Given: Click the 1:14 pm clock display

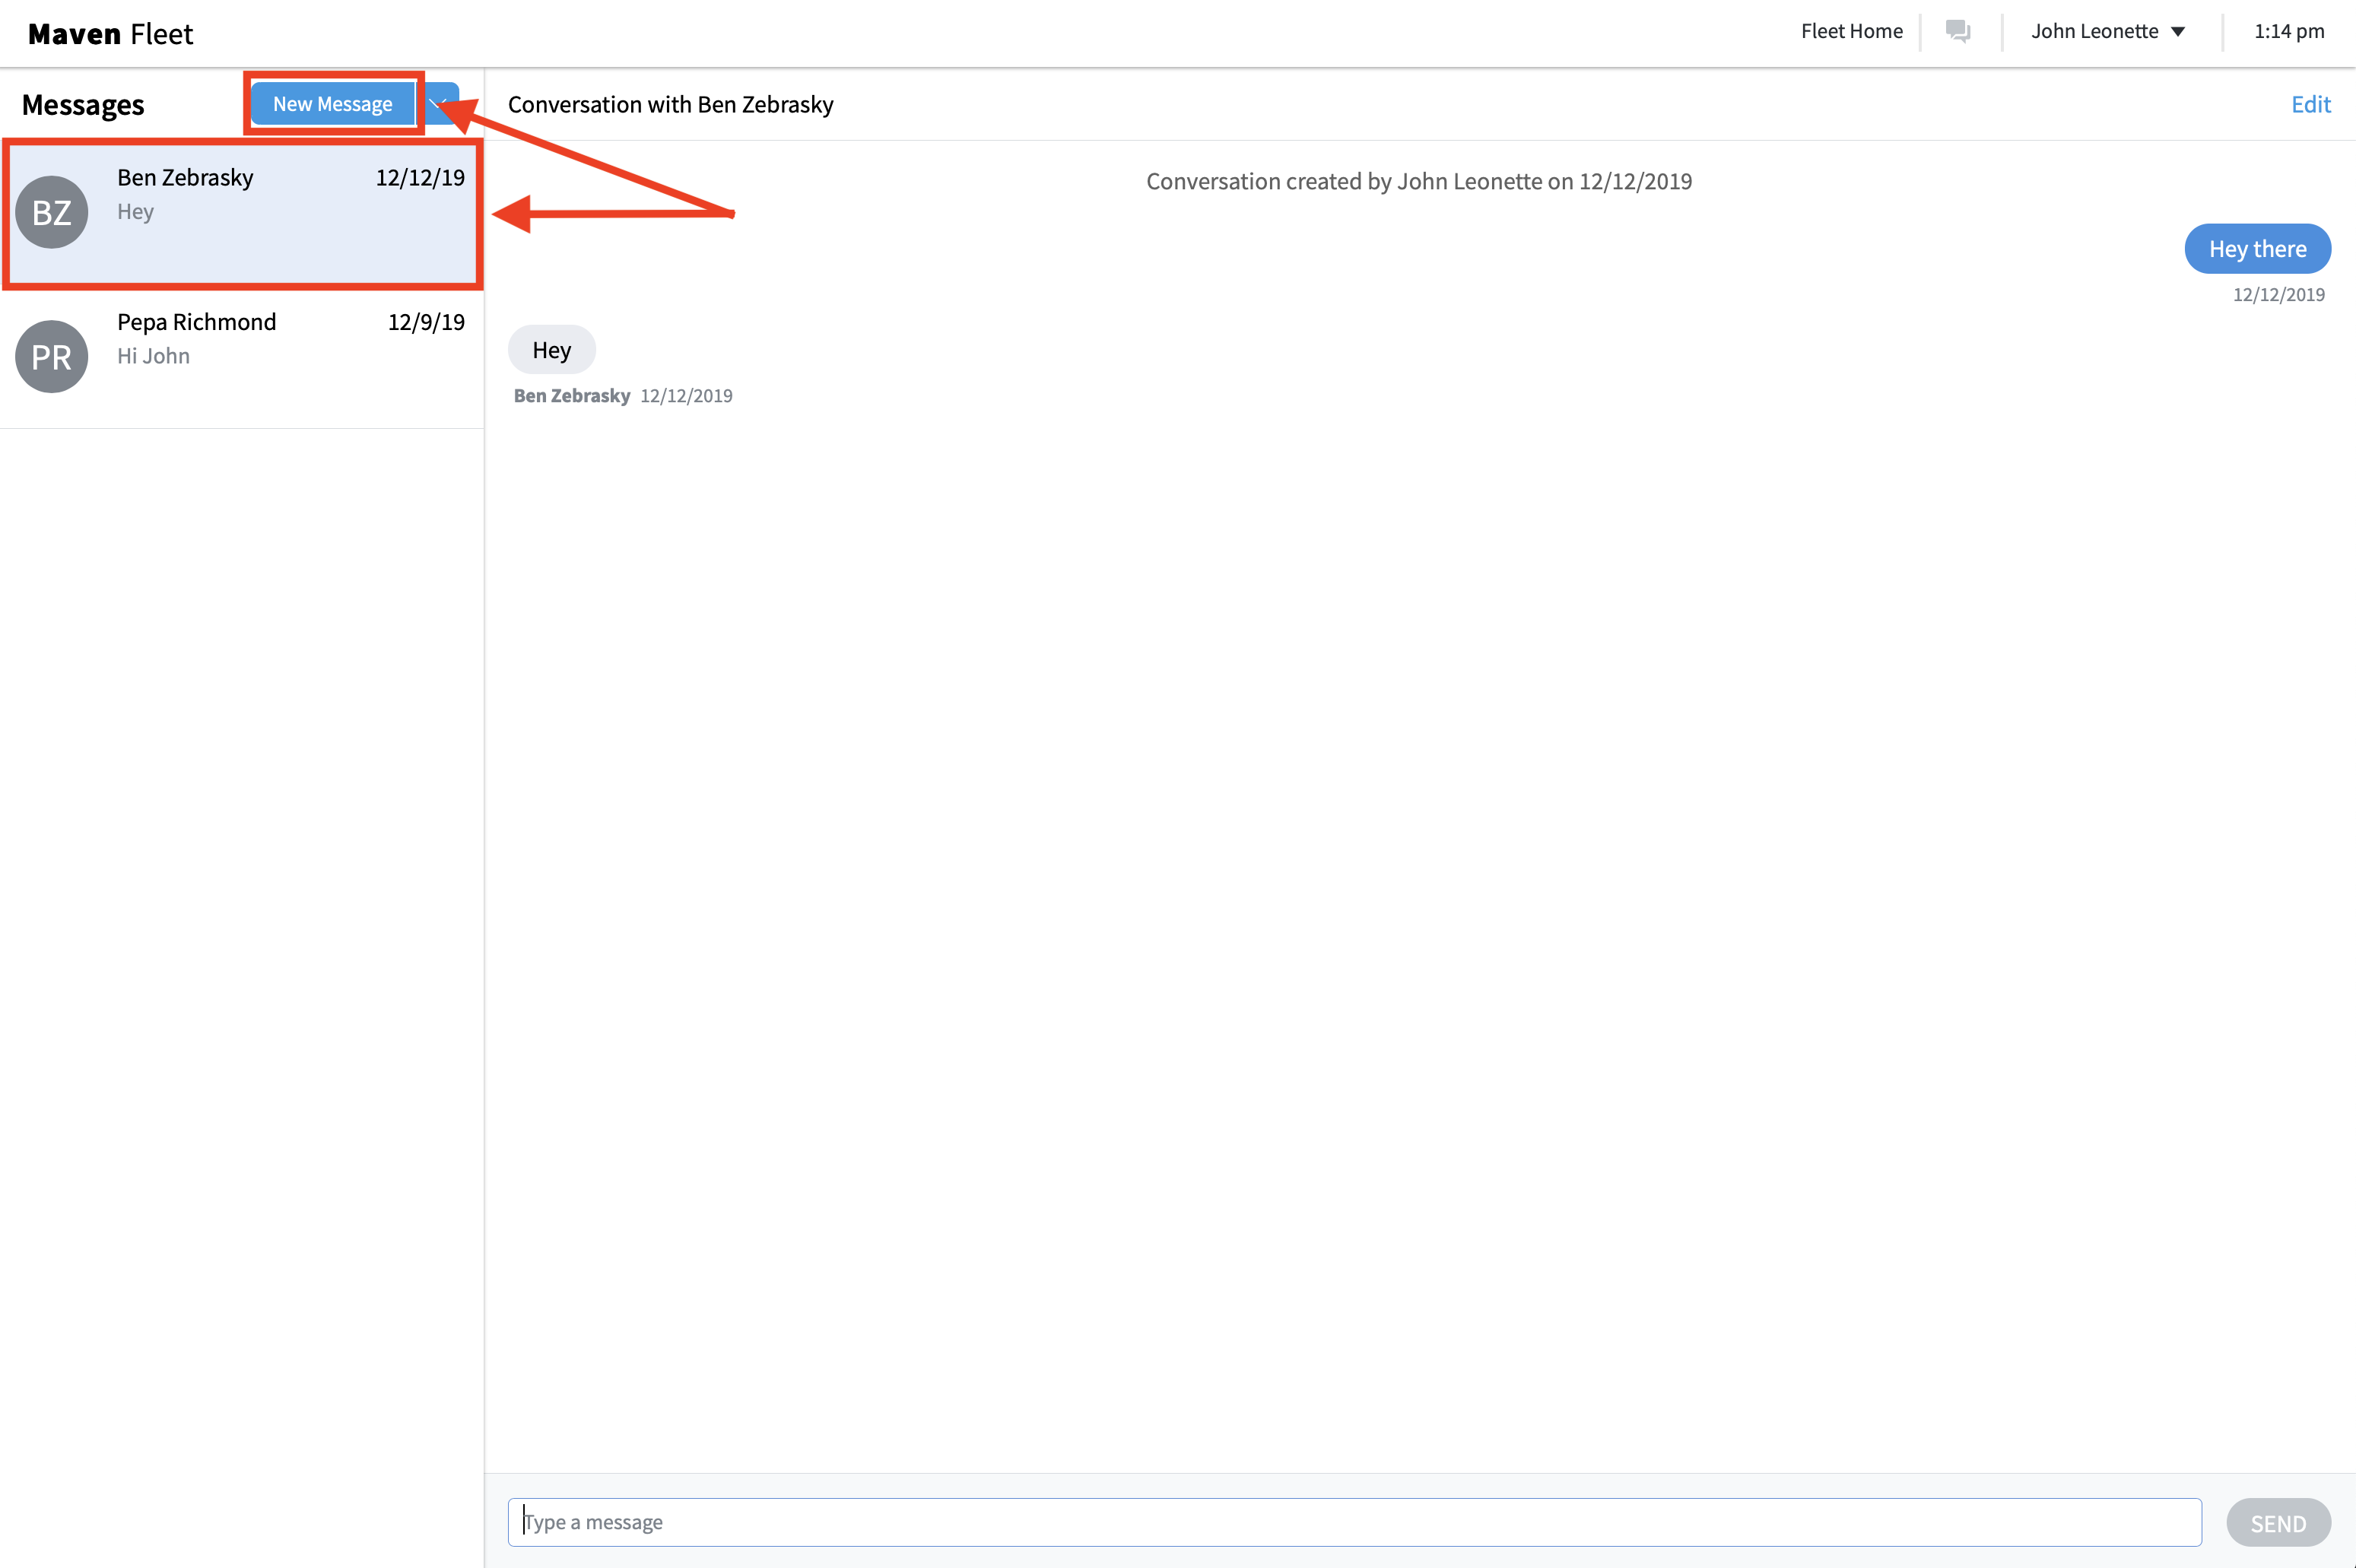Looking at the screenshot, I should (x=2288, y=31).
